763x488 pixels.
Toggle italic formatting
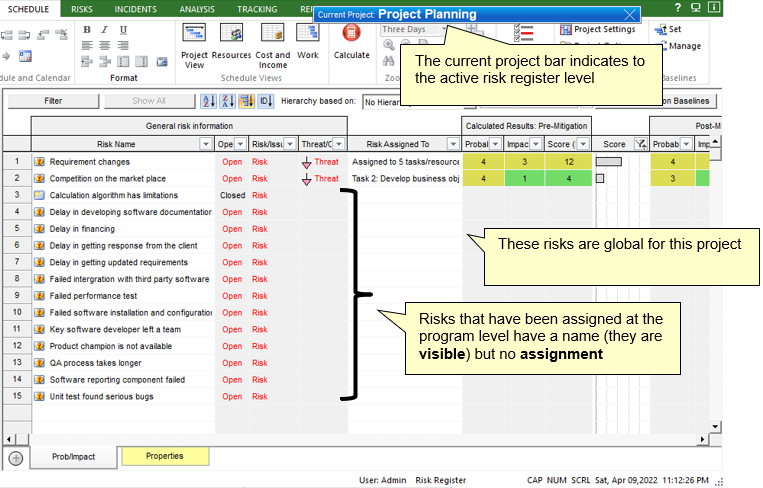pos(105,29)
